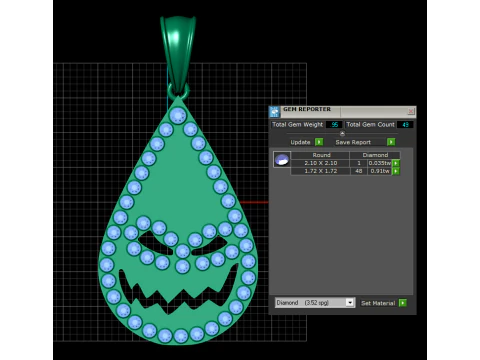Close the Gem Reporter panel
The width and height of the screenshot is (480, 360).
[x=411, y=111]
